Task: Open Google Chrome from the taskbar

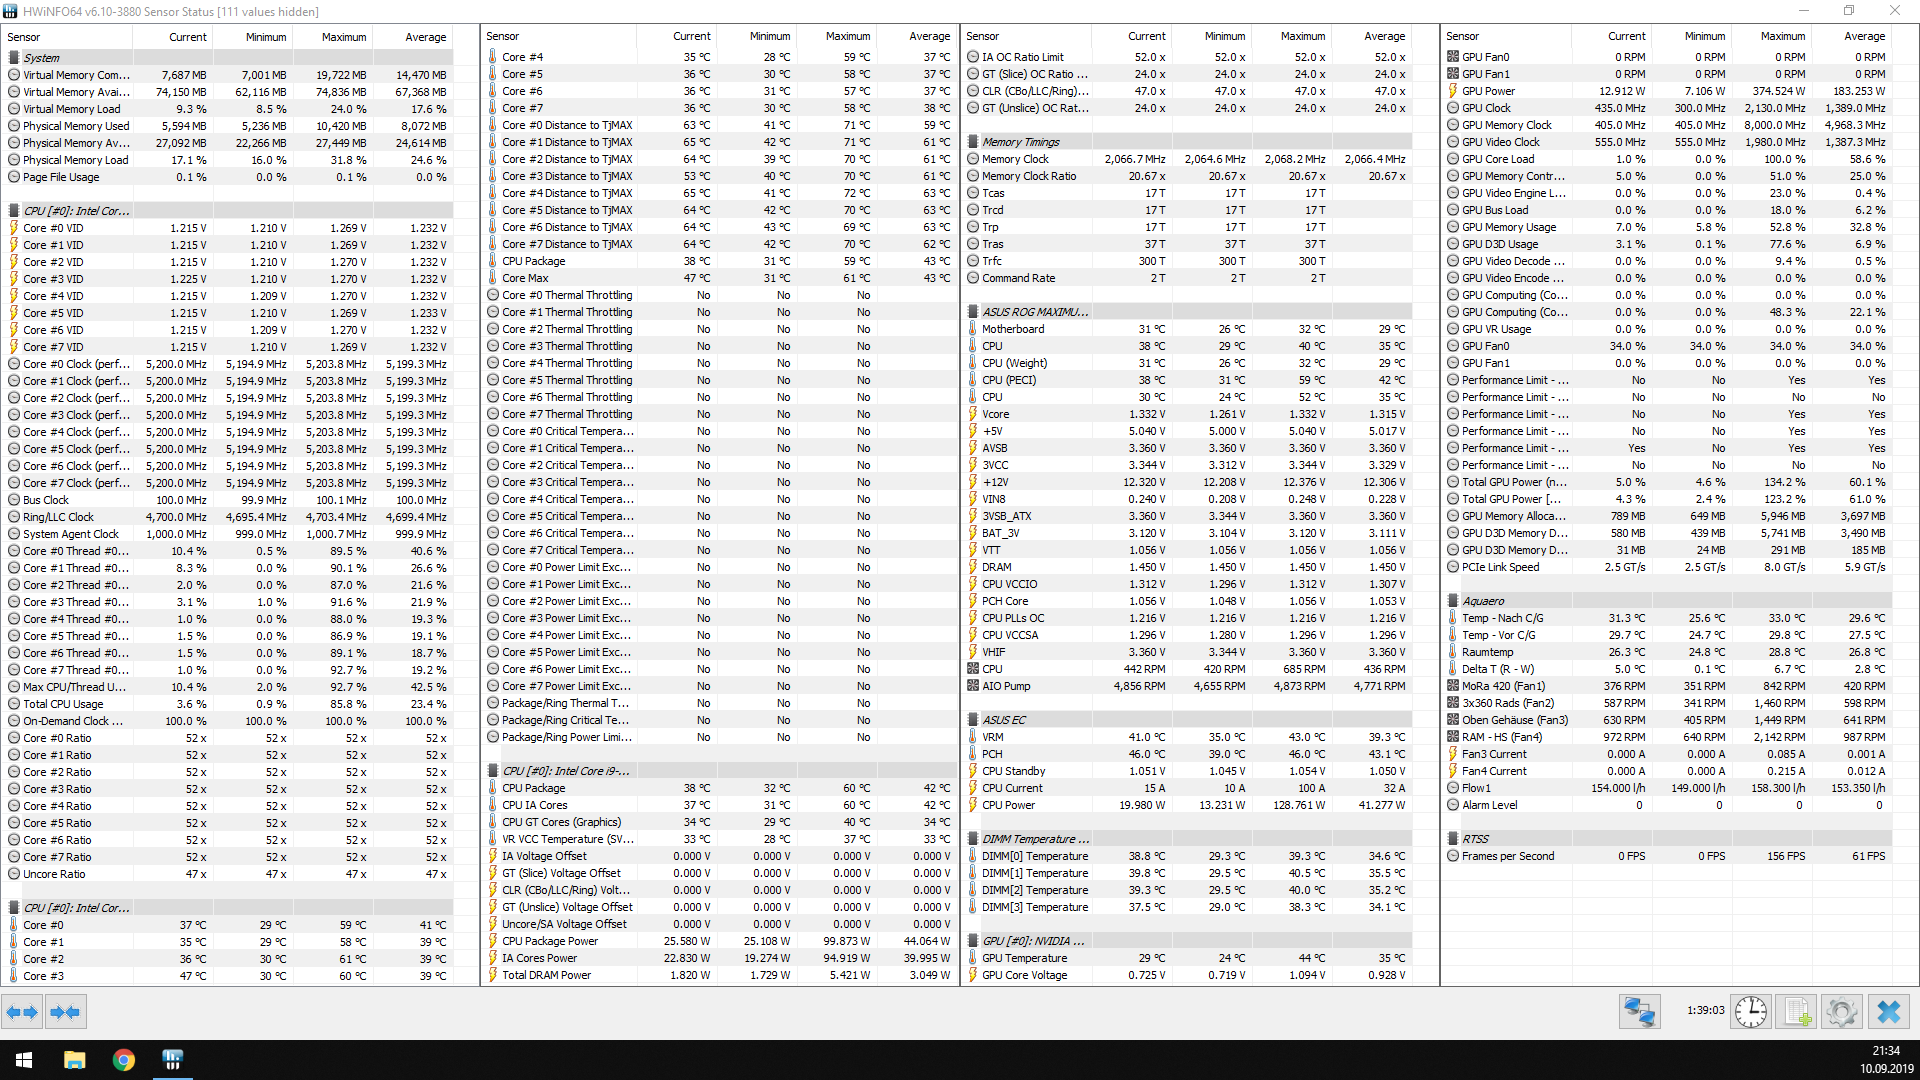Action: click(x=124, y=1060)
